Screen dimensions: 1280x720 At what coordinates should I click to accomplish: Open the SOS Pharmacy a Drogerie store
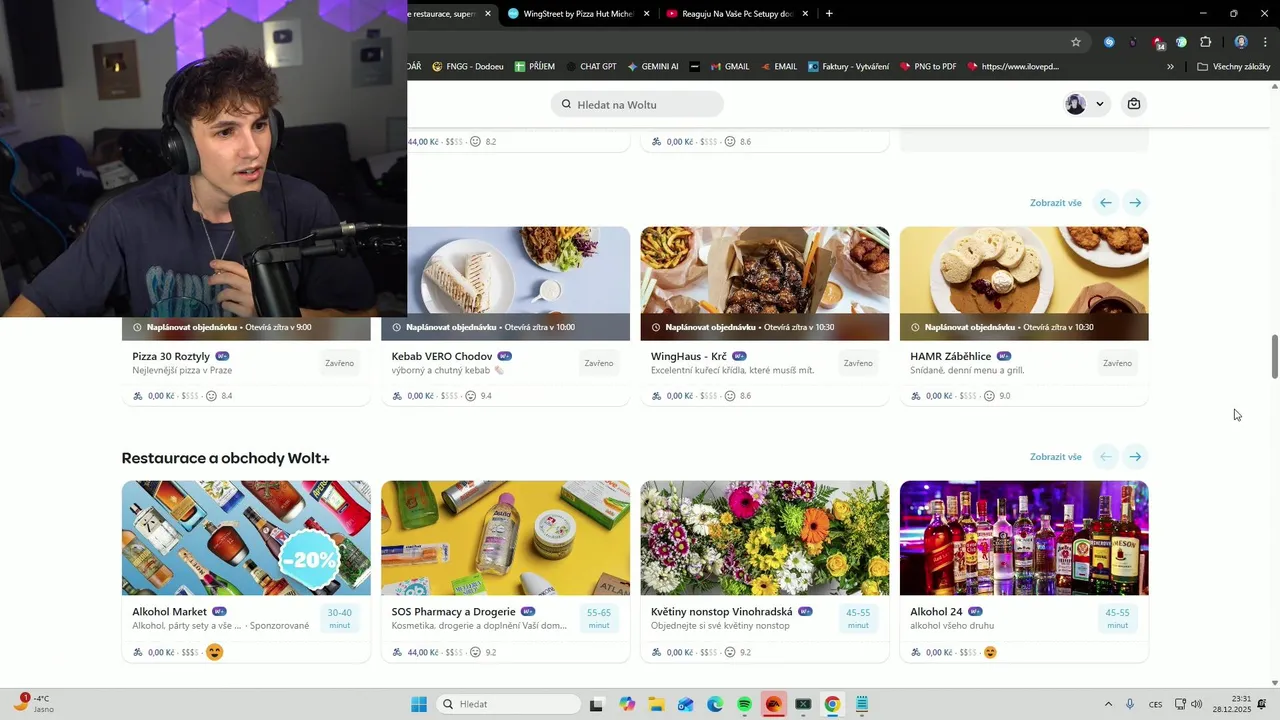coord(505,571)
